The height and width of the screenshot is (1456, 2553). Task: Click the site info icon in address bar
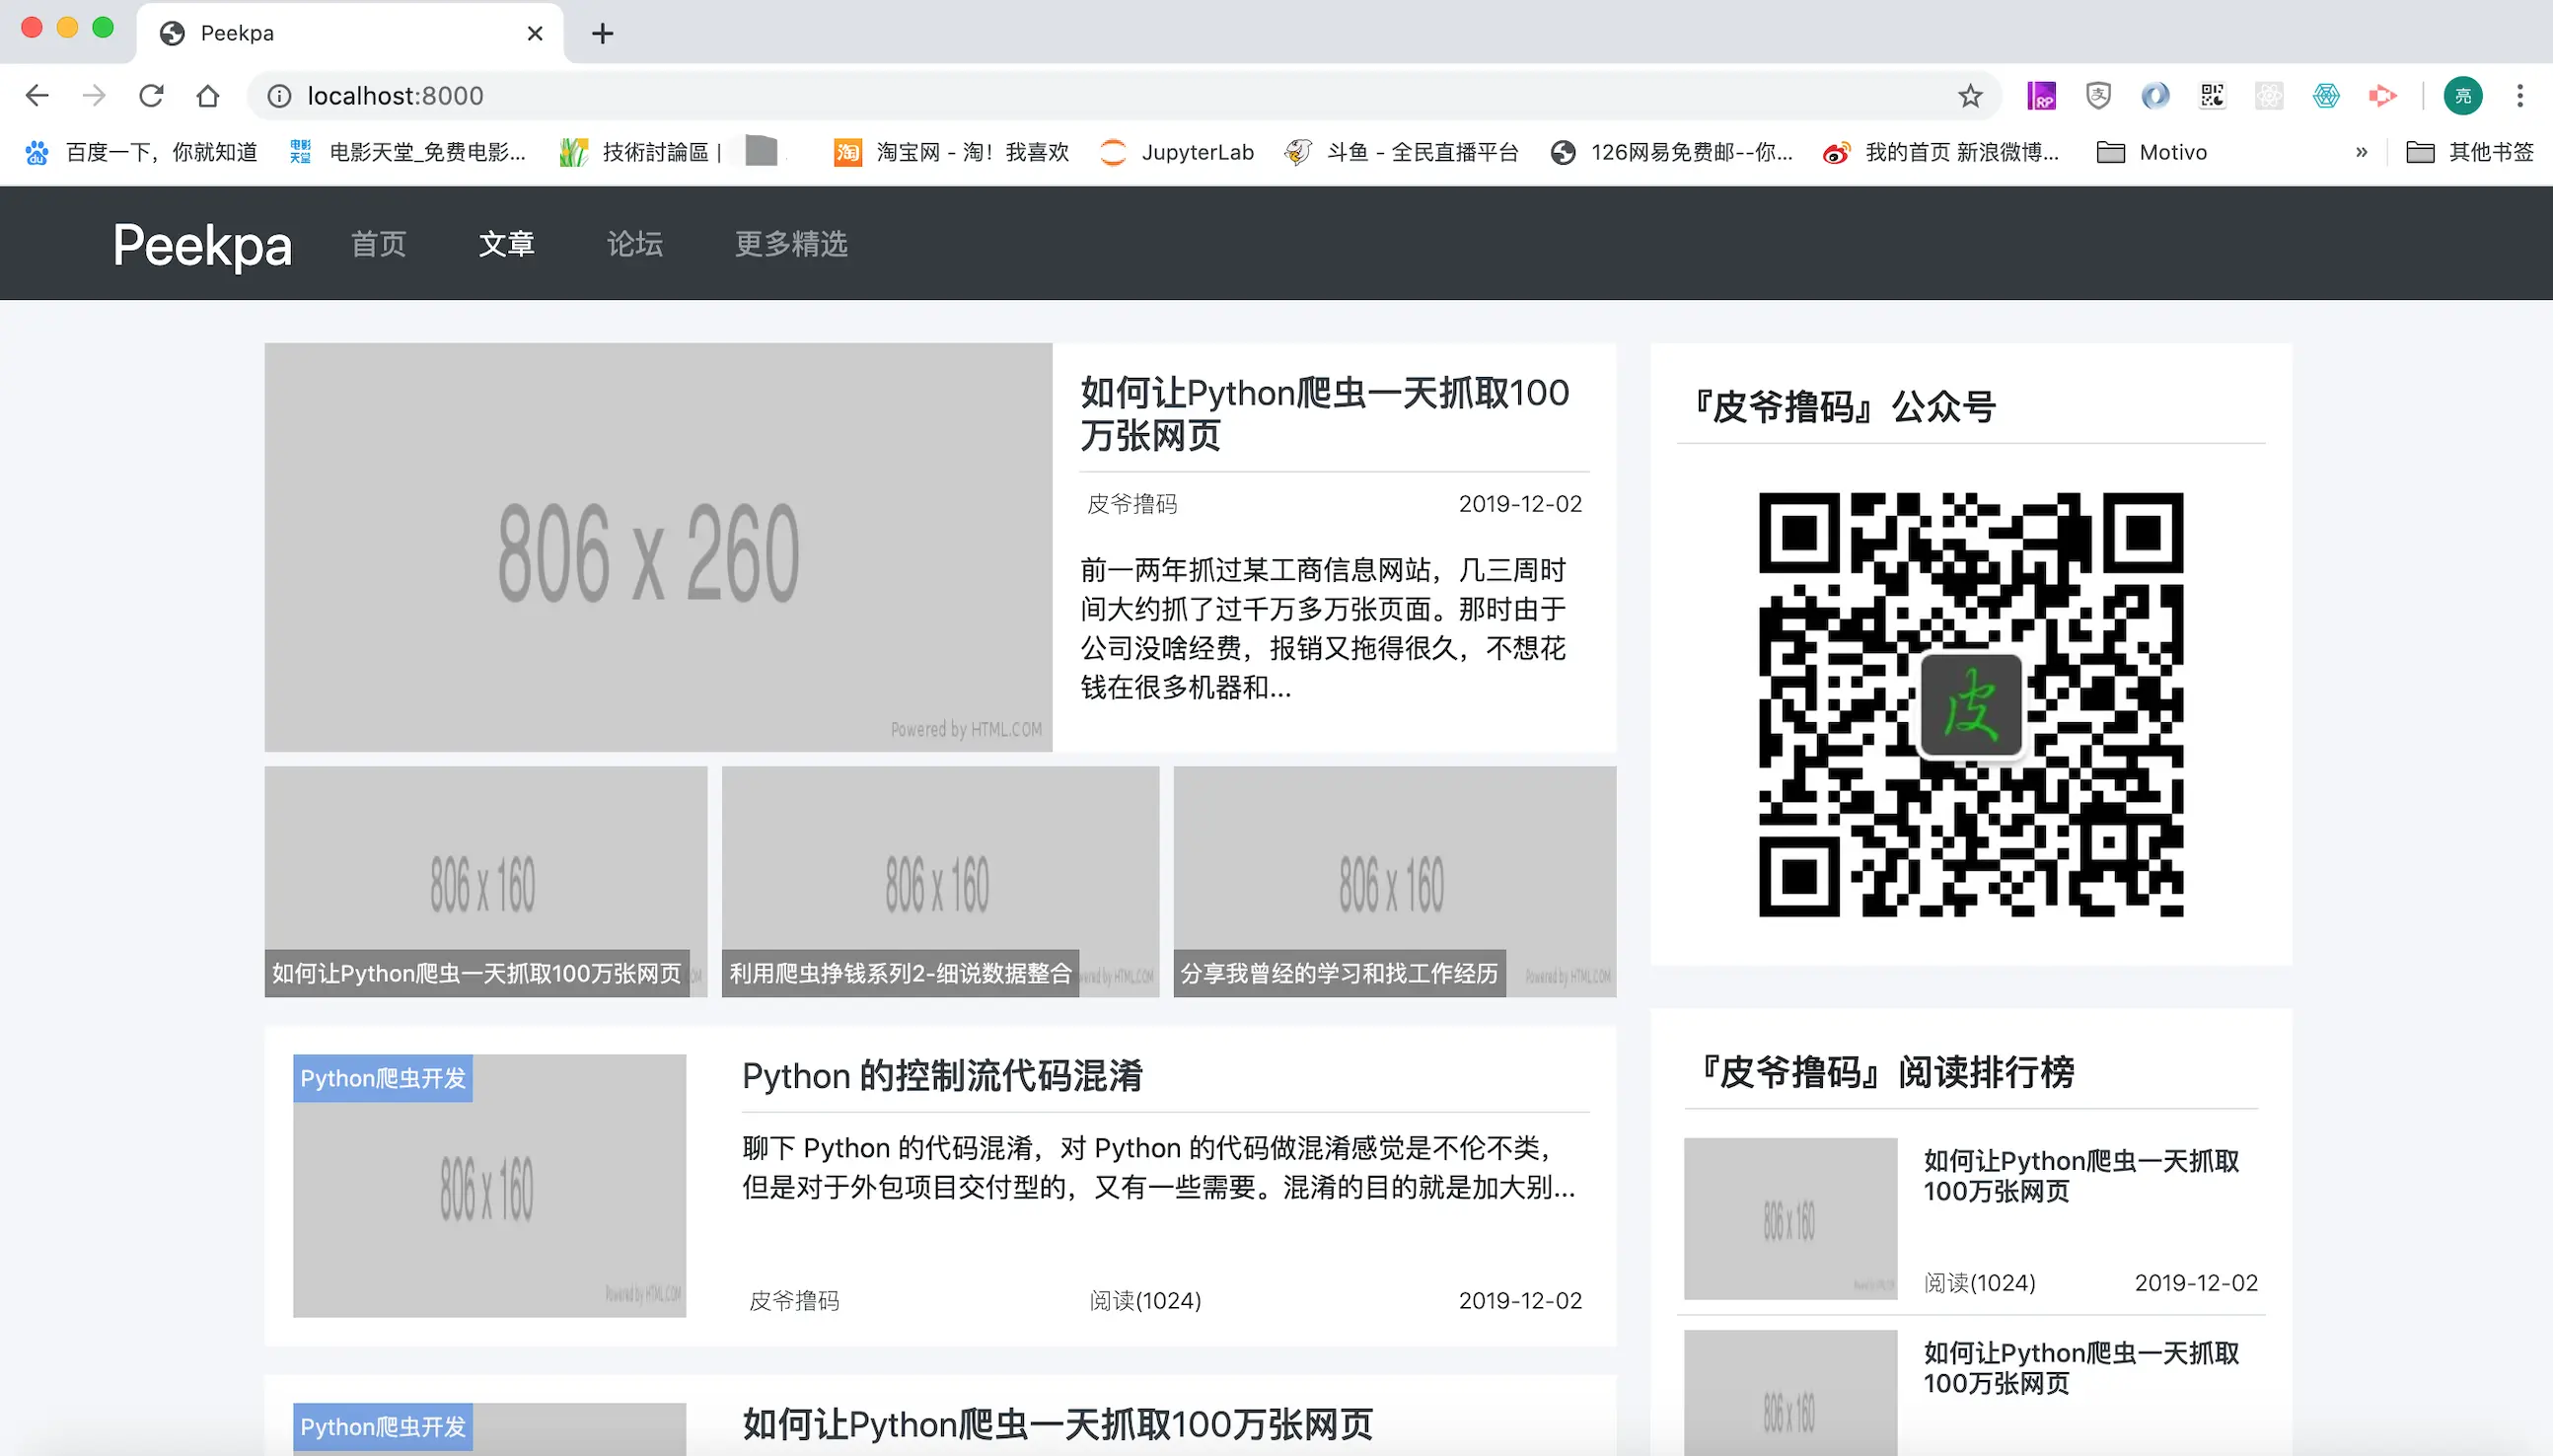pos(279,96)
